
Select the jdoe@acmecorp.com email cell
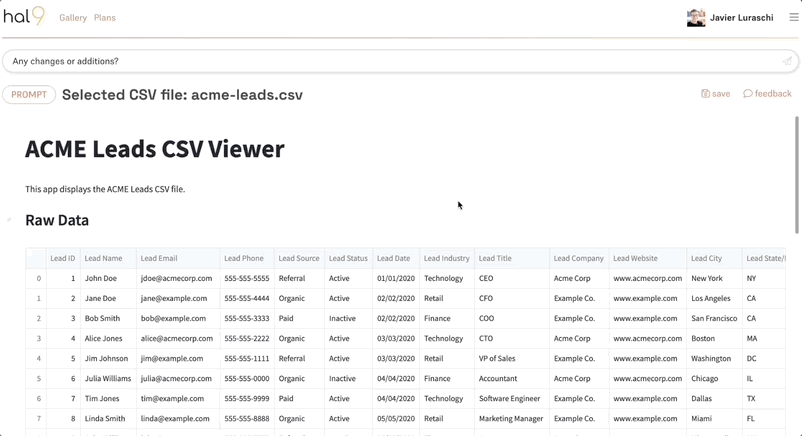pos(176,278)
